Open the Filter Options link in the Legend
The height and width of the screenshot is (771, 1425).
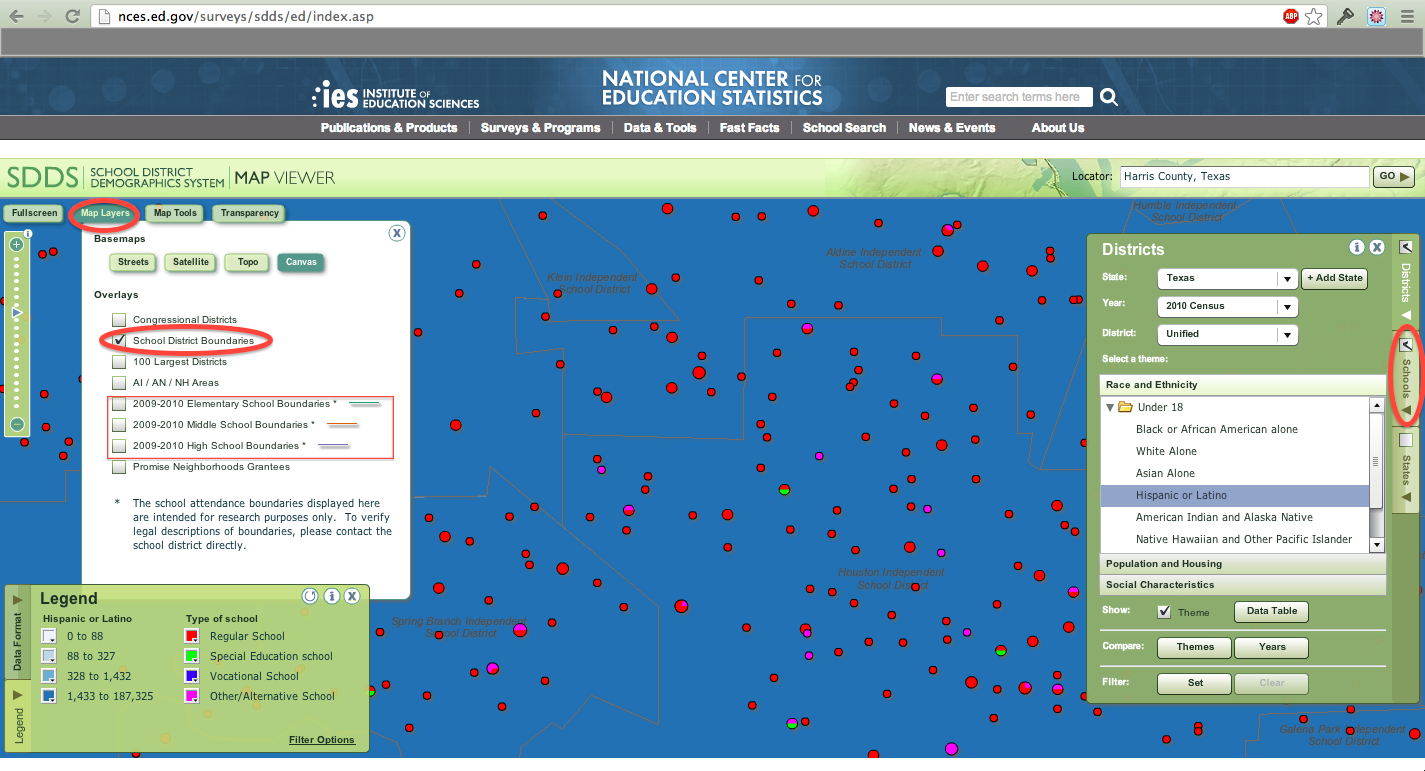click(x=321, y=739)
